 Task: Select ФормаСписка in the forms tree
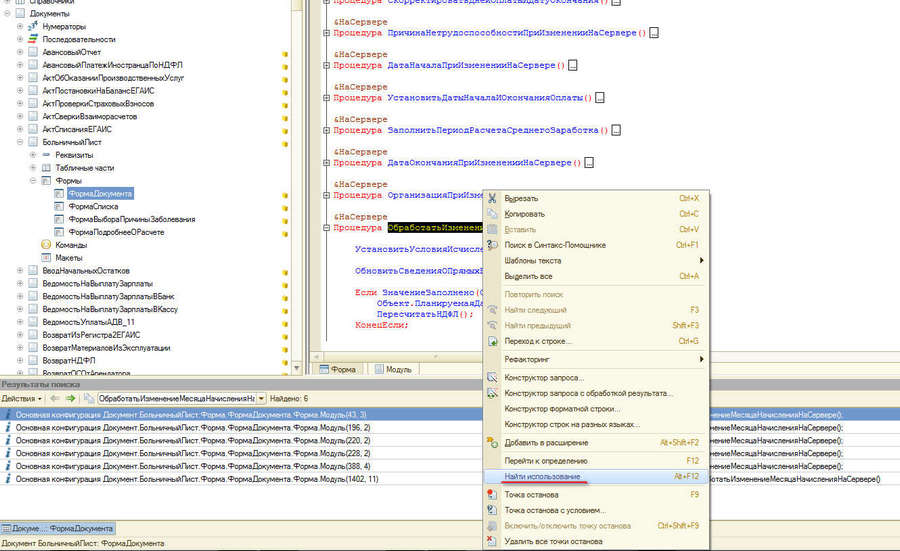[86, 206]
